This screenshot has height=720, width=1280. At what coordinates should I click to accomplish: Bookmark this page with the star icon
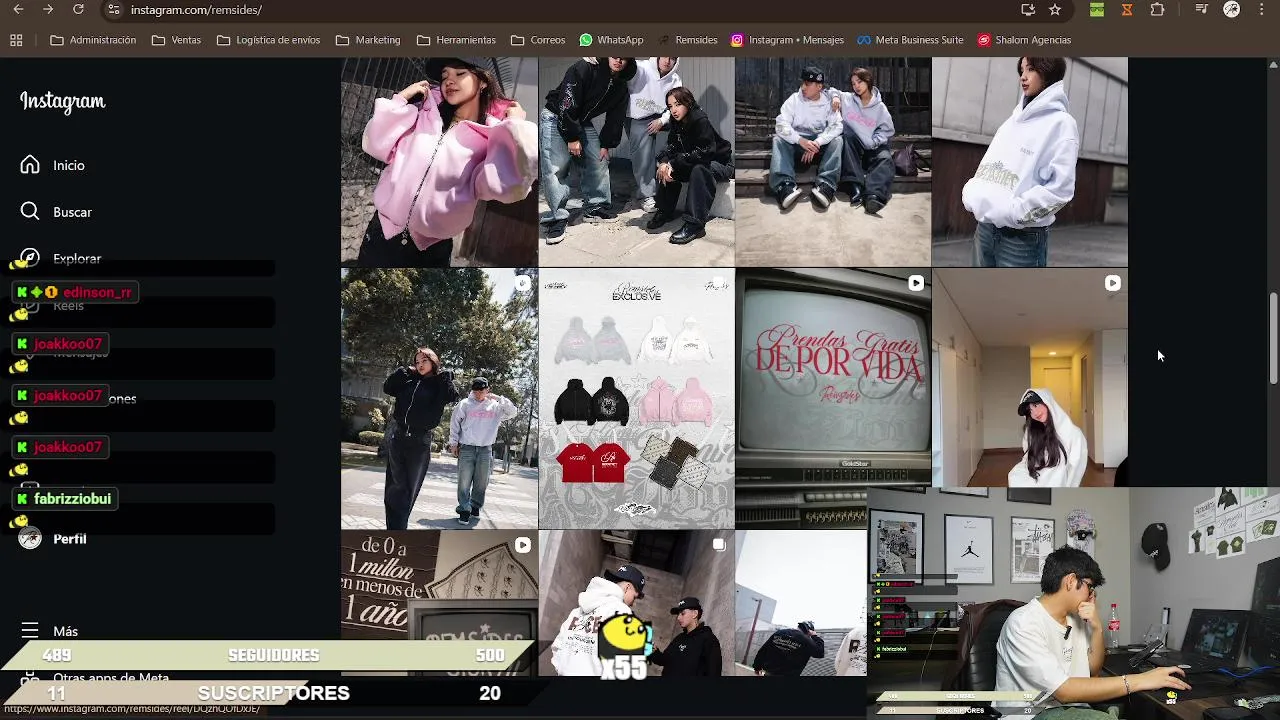coord(1055,10)
